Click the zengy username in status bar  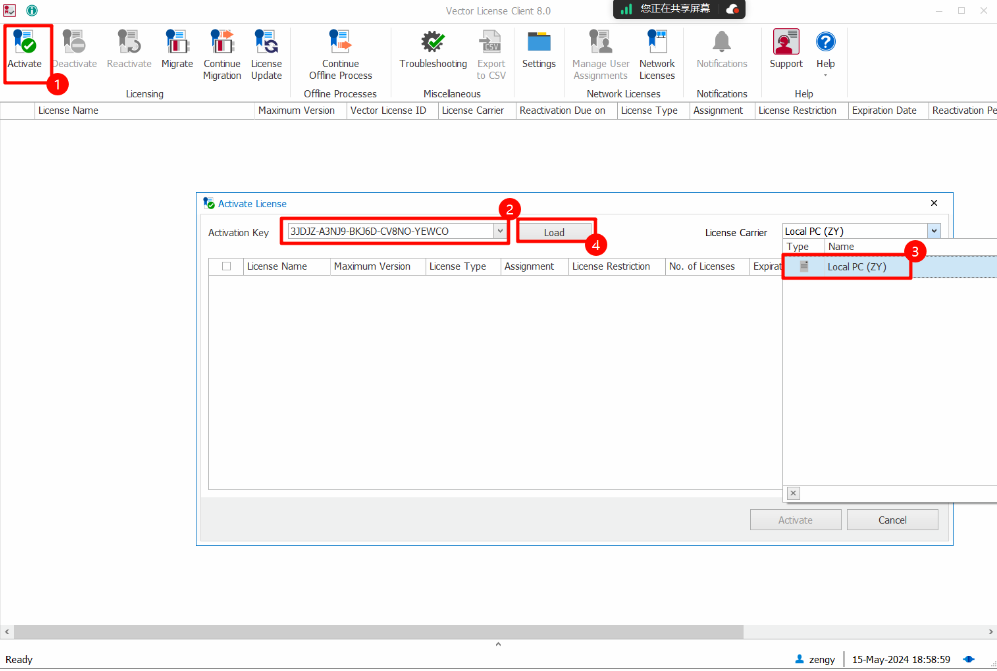point(822,660)
